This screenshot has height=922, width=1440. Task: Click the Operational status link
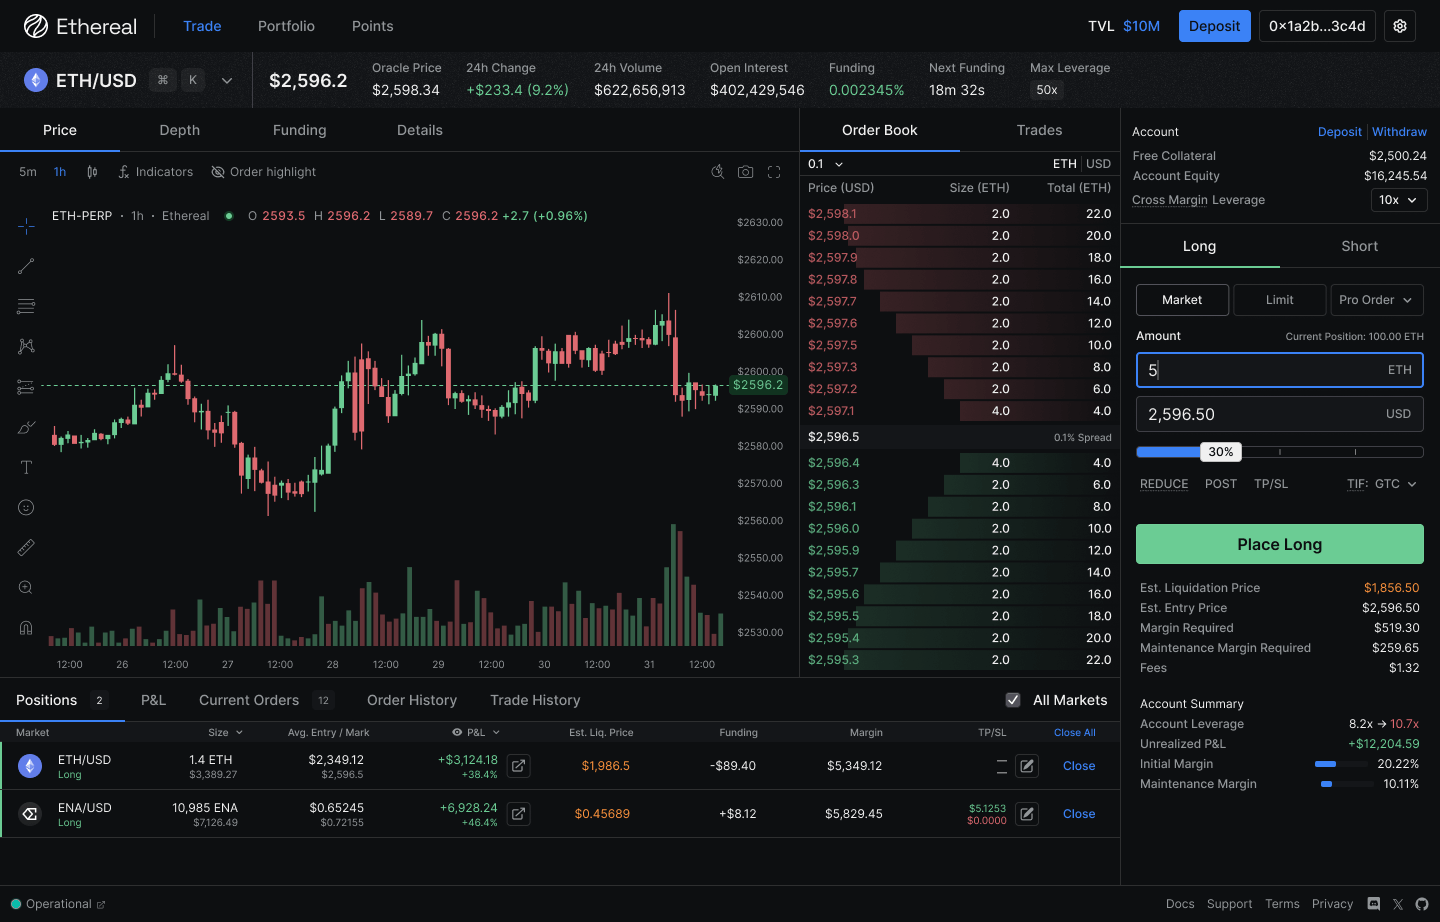pos(58,904)
